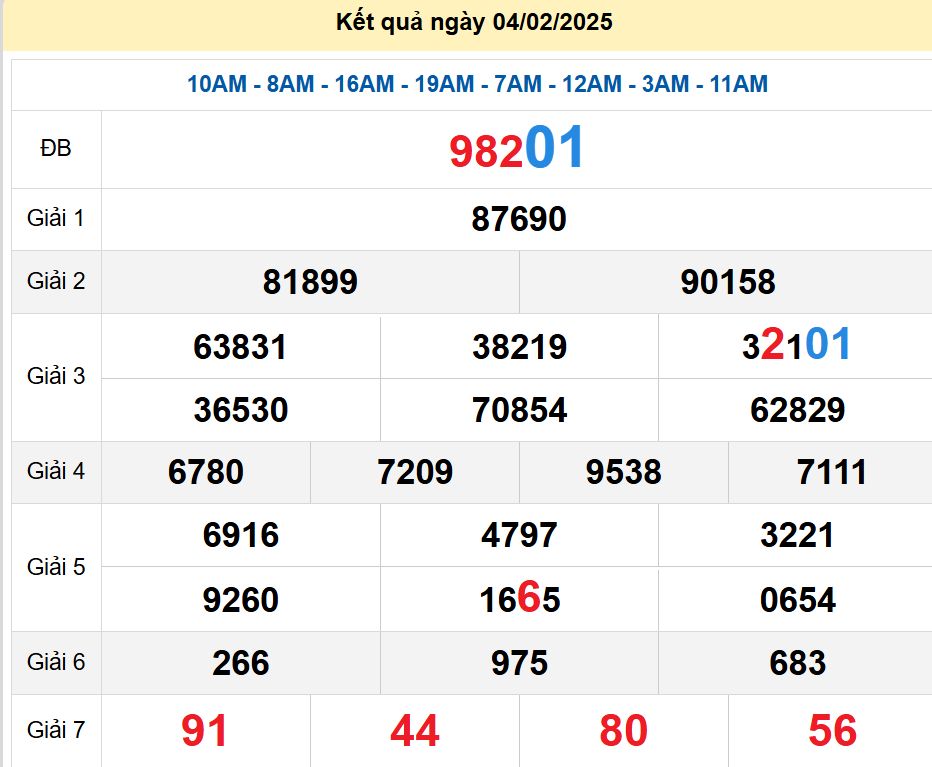Select prize number 87690
This screenshot has width=932, height=767.
pyautogui.click(x=517, y=220)
